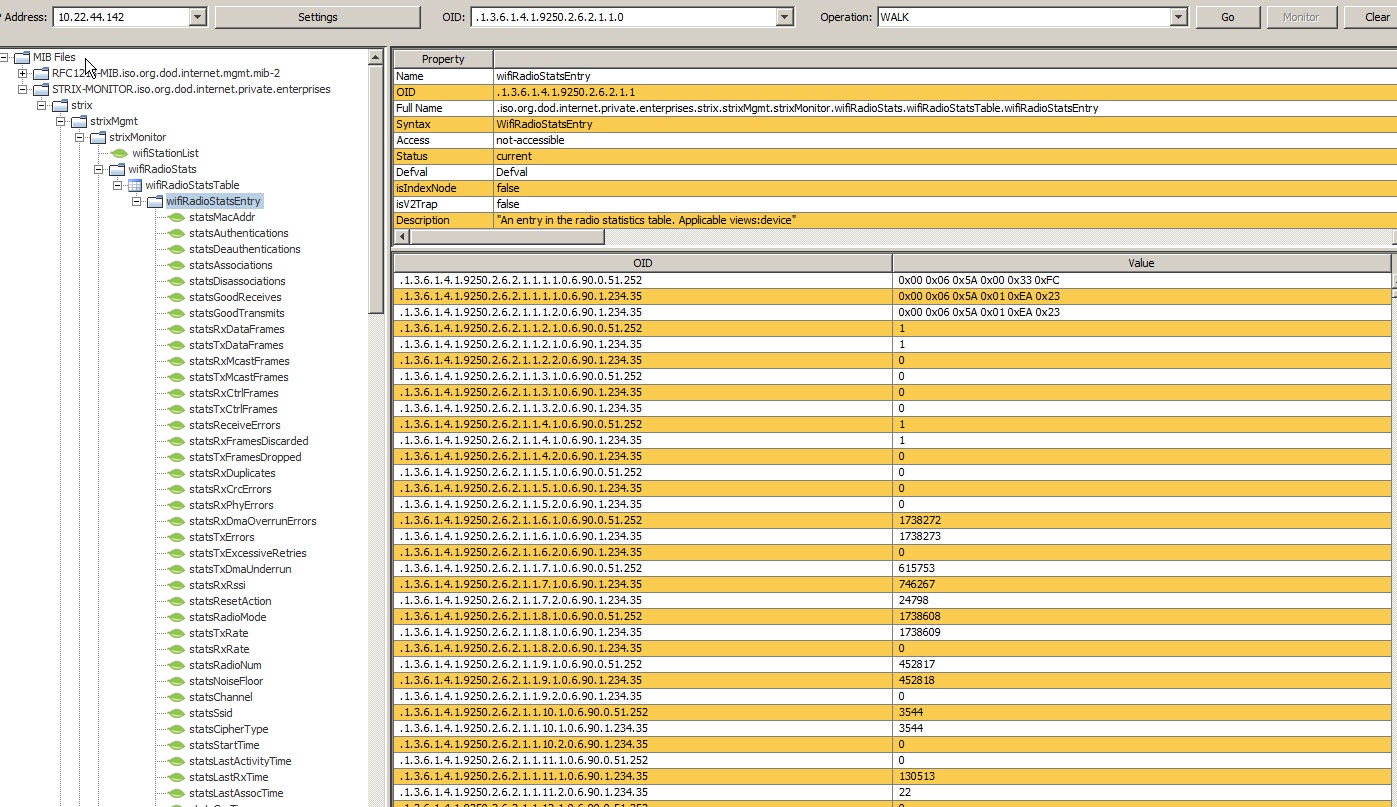Collapse the wifiRadioStatsTable node
Screen dimensions: 1397x807
pos(118,185)
